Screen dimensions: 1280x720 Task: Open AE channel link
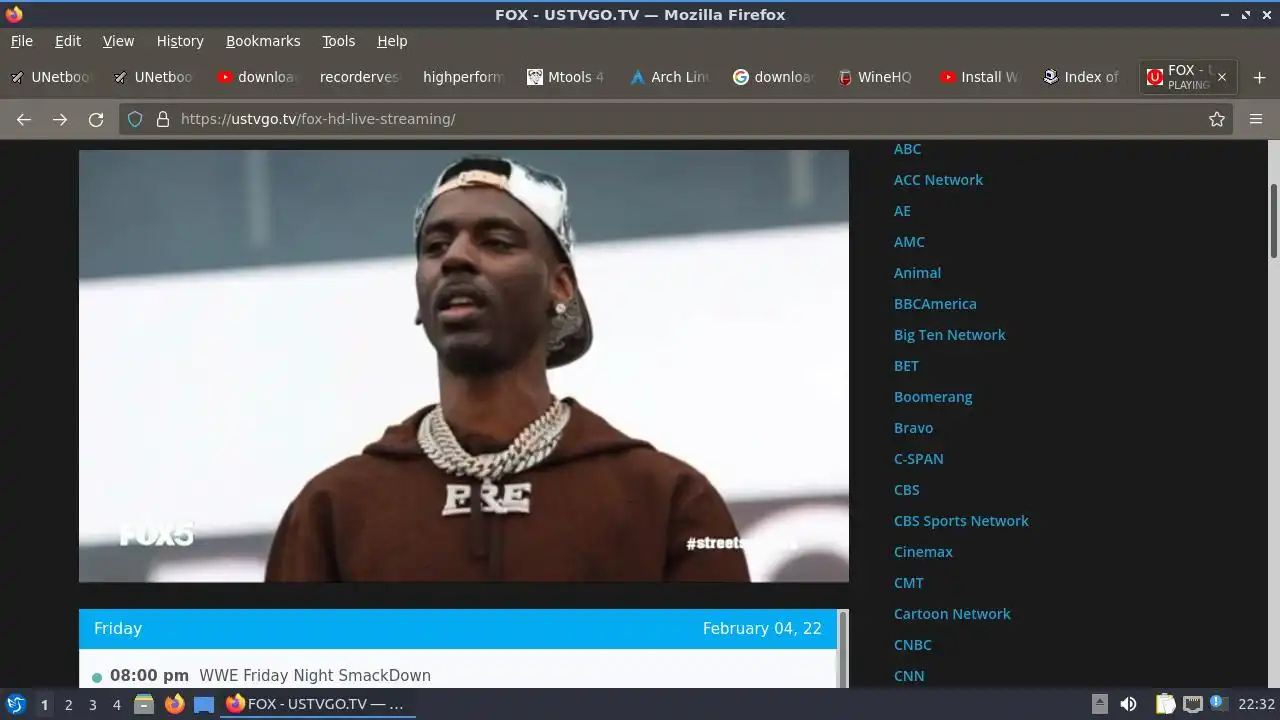(902, 211)
